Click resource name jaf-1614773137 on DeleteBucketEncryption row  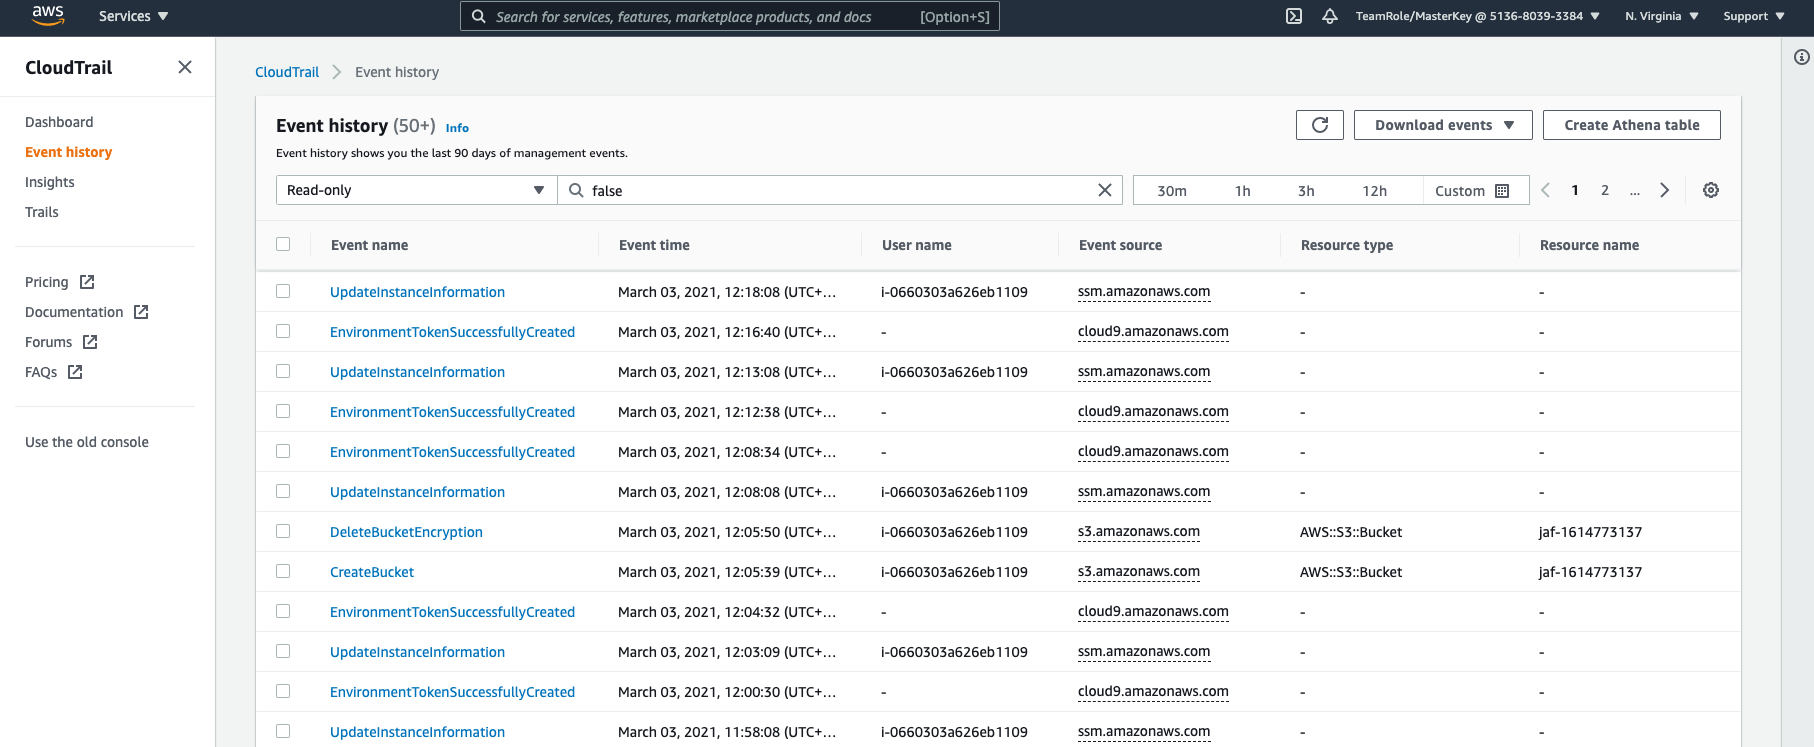click(x=1590, y=532)
